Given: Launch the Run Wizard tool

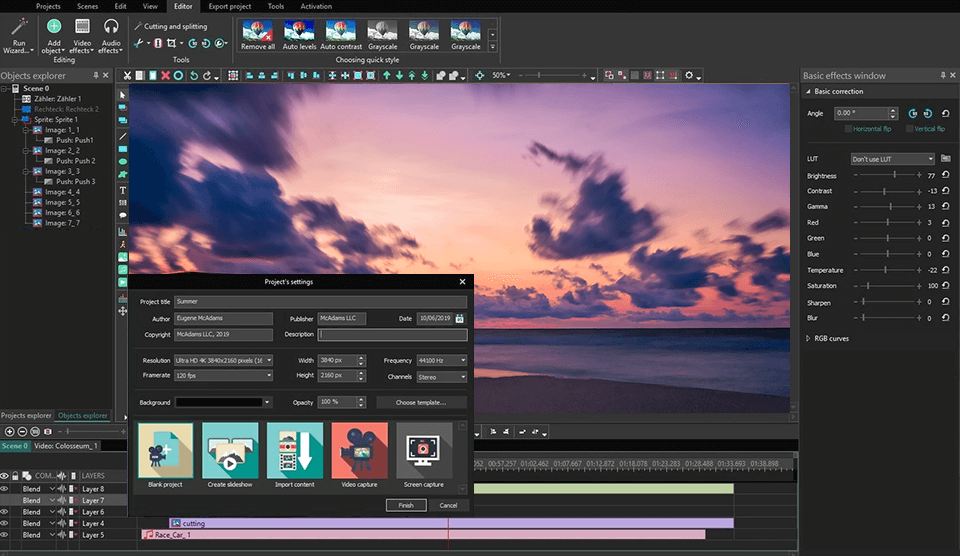Looking at the screenshot, I should [x=18, y=28].
